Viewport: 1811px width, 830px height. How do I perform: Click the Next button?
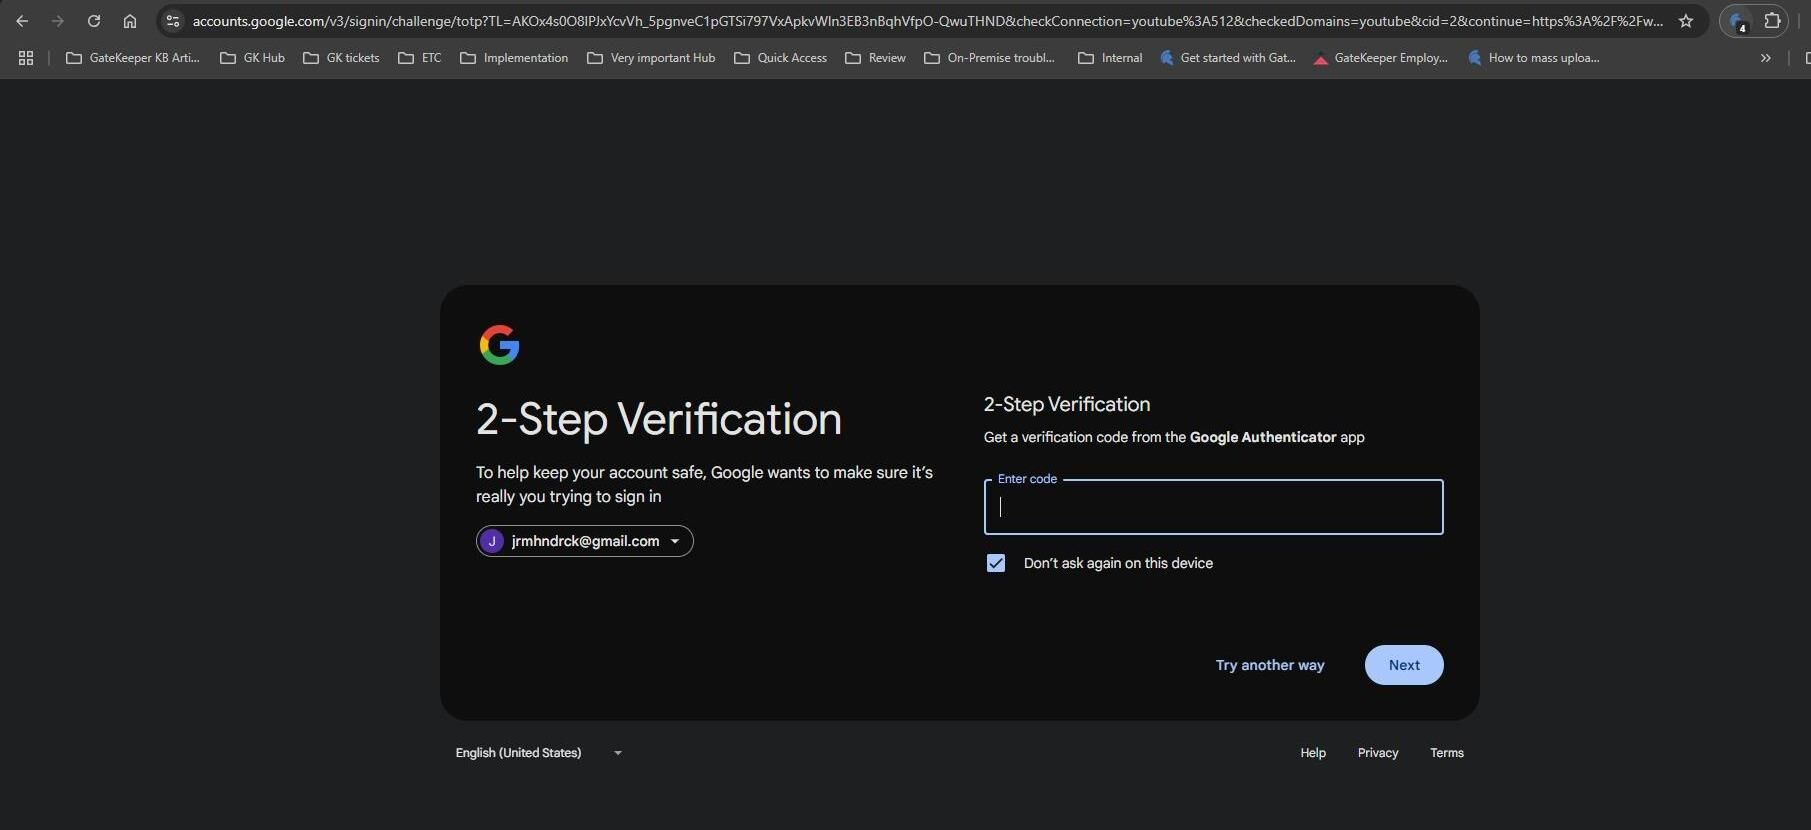click(x=1404, y=665)
